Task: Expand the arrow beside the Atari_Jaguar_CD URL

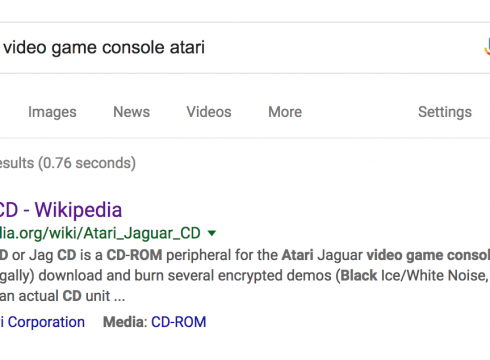Action: [212, 233]
